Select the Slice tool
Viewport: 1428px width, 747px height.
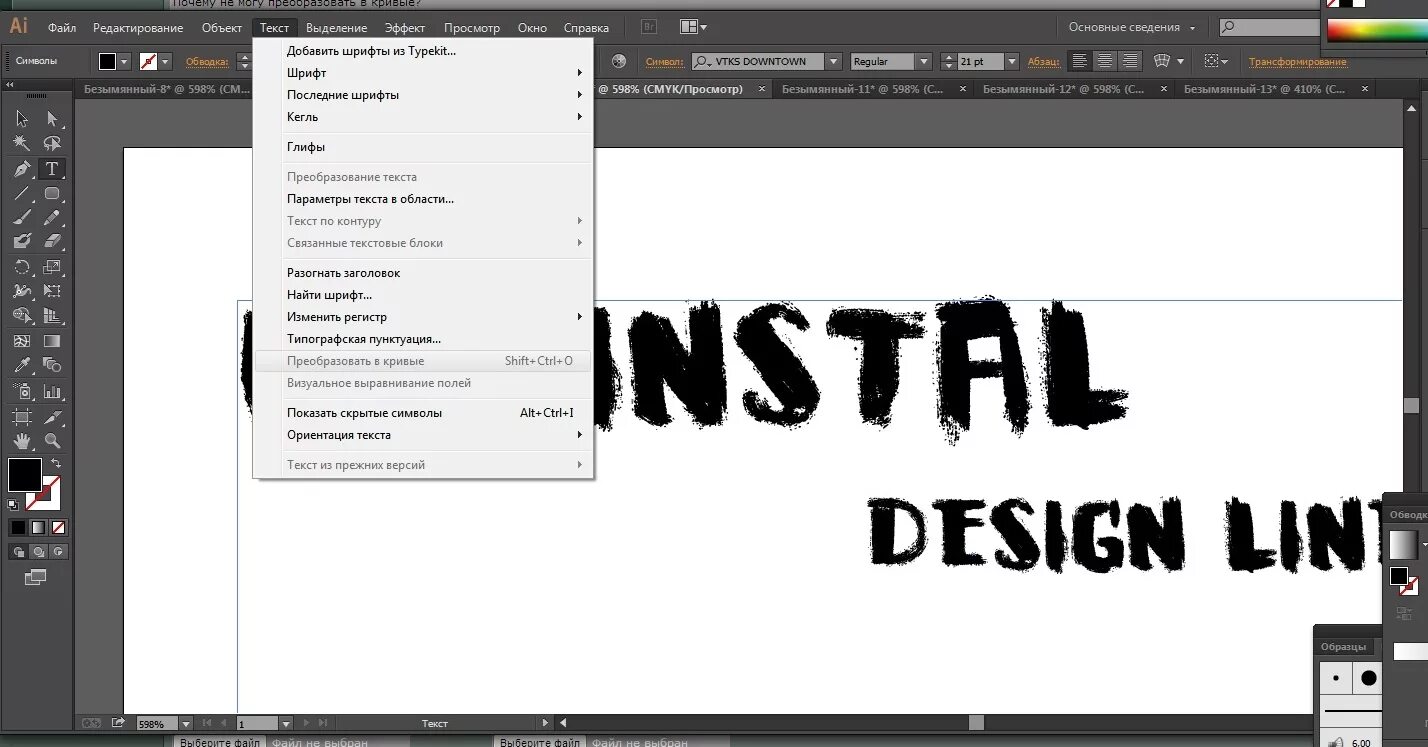click(53, 416)
